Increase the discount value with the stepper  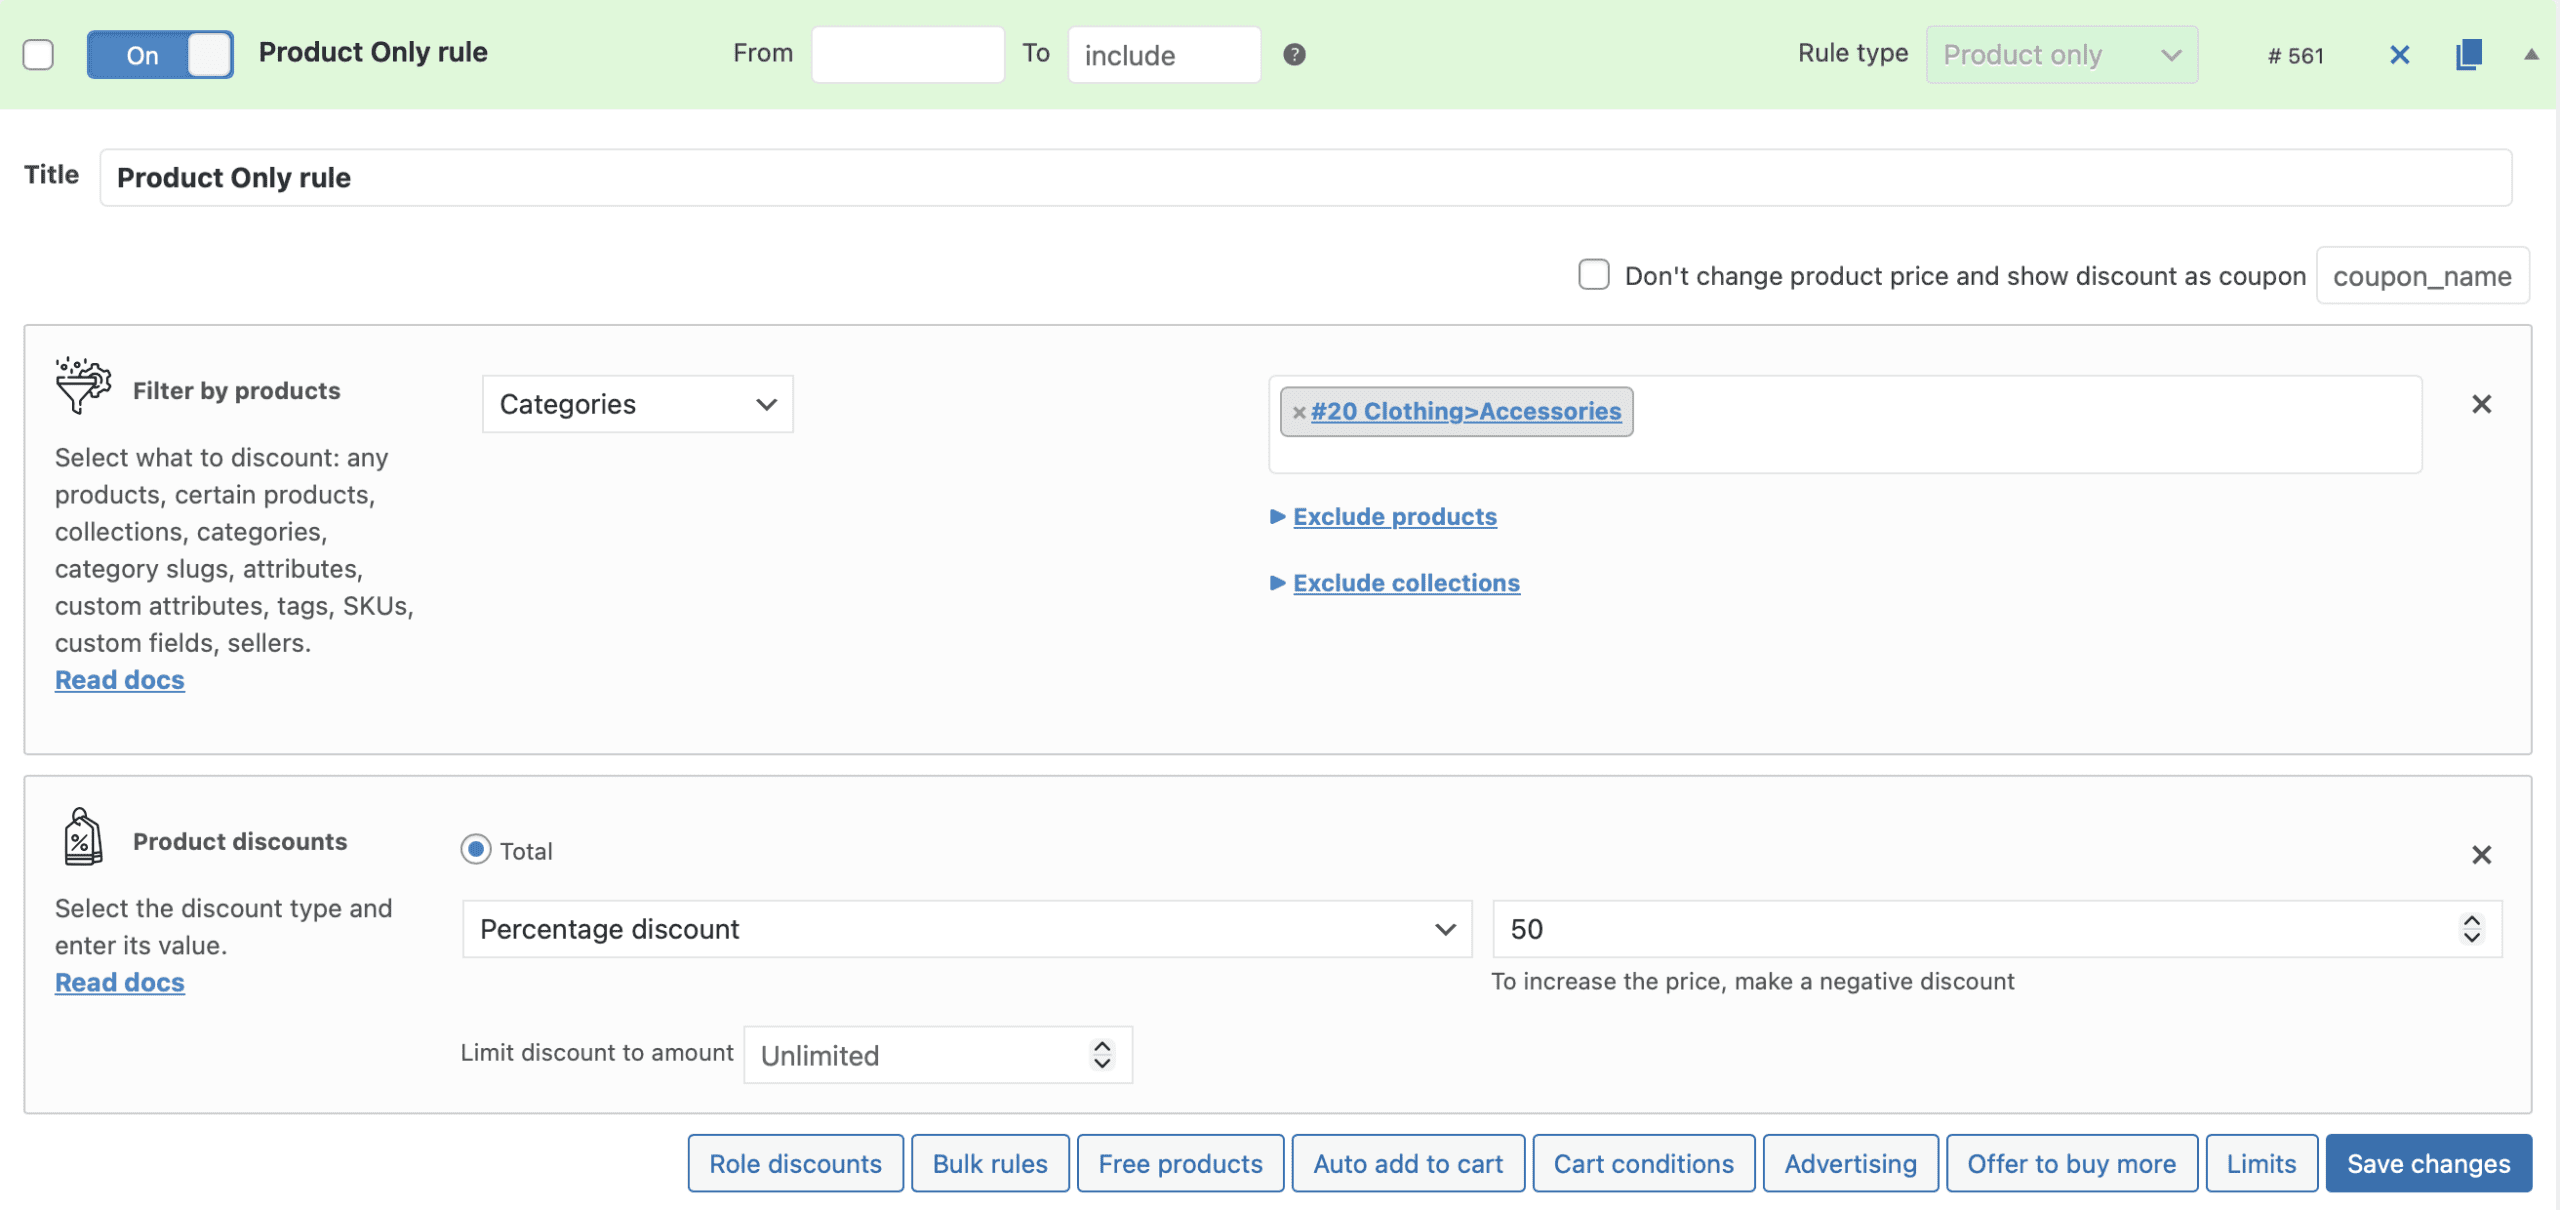2472,920
